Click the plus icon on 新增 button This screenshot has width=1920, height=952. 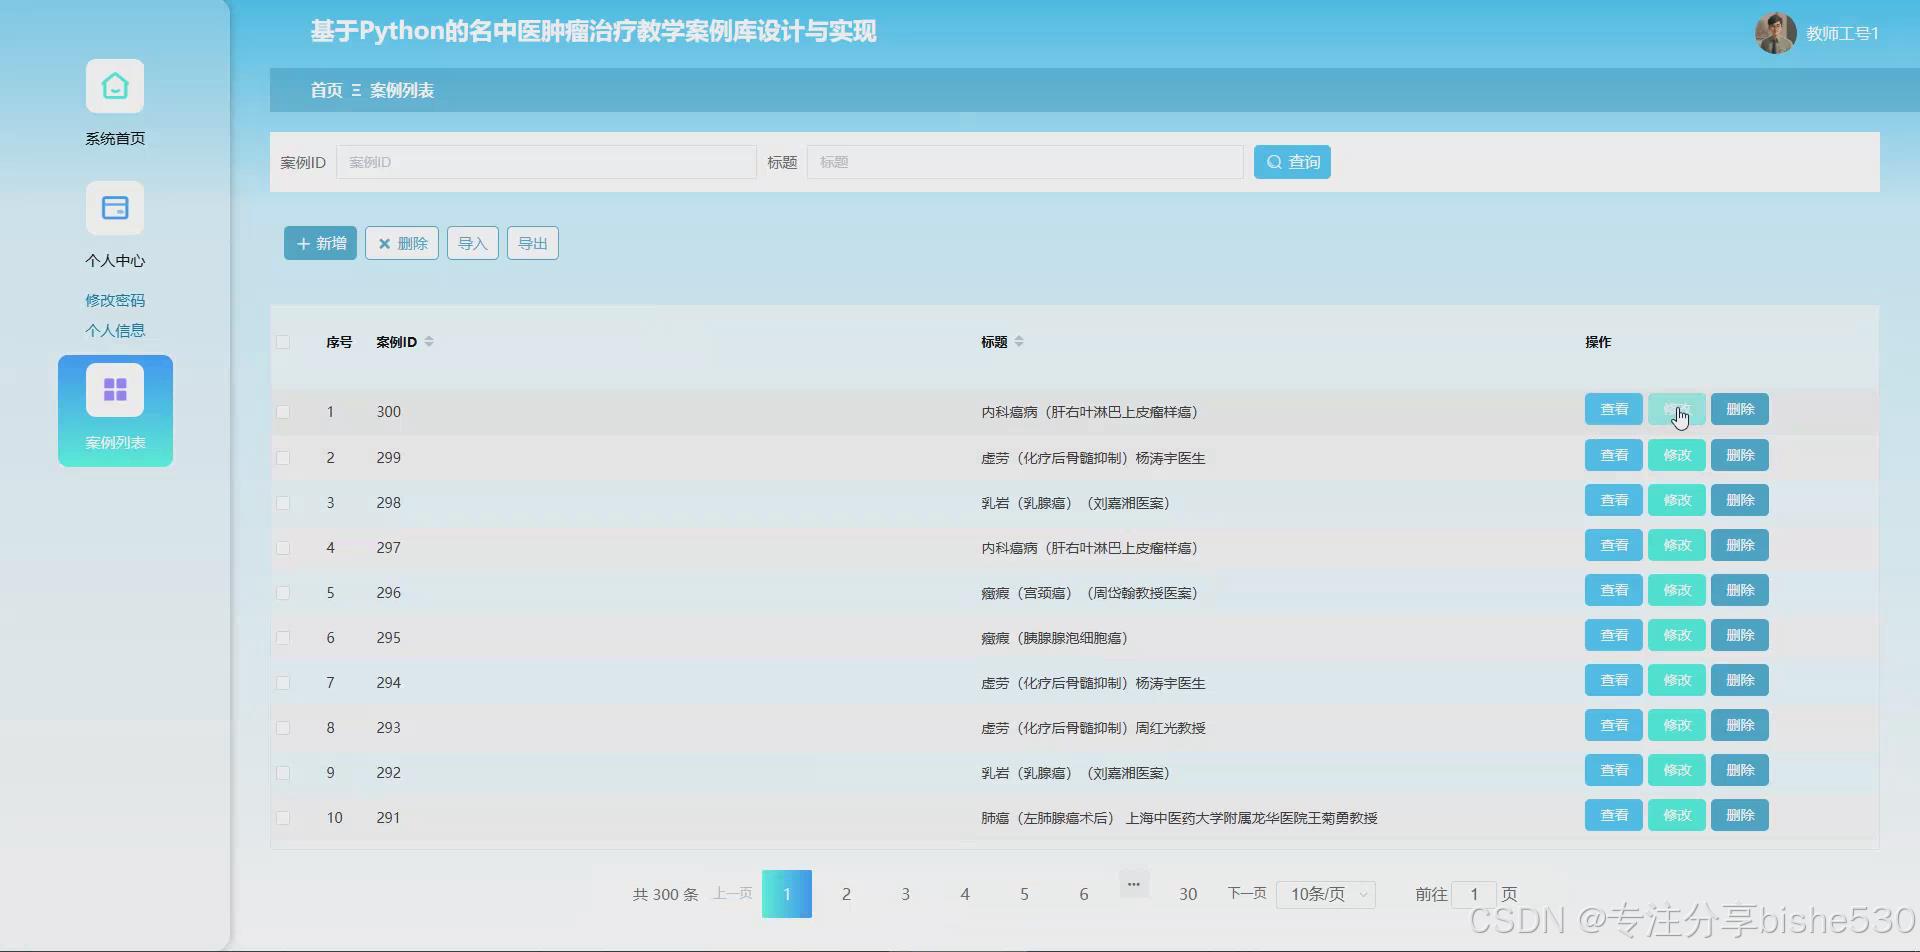(304, 242)
